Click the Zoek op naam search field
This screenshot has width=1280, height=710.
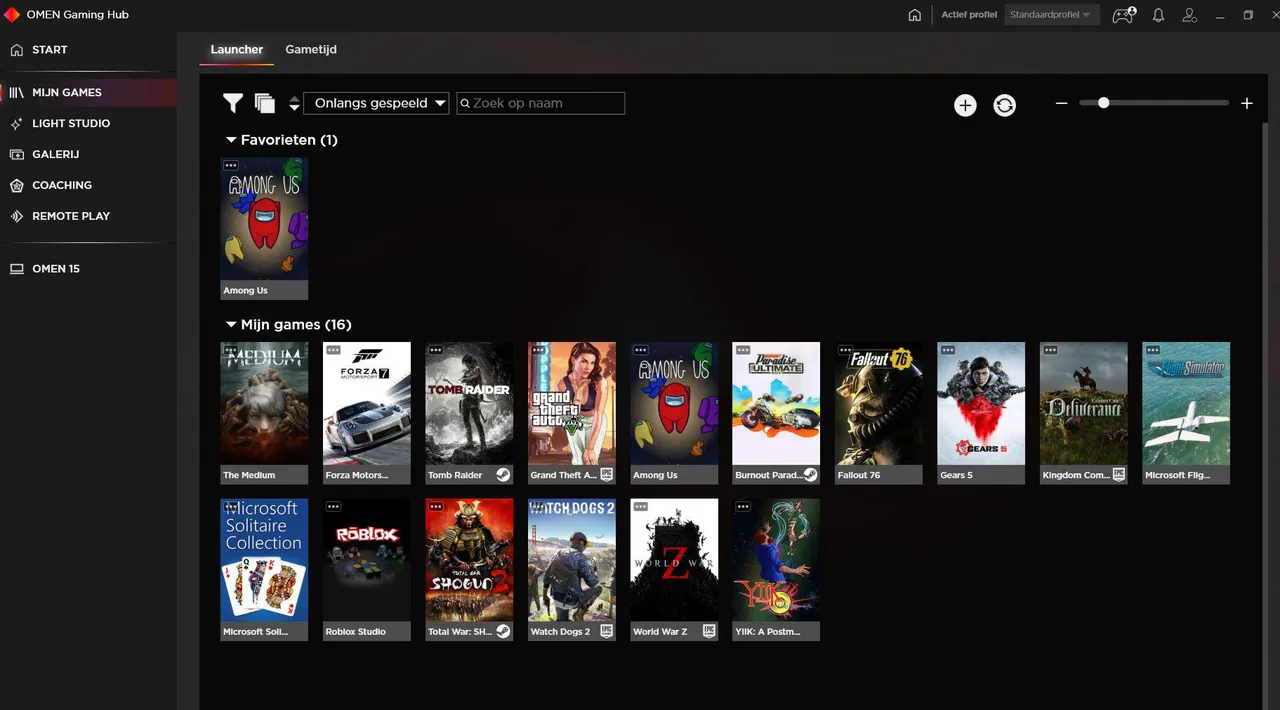click(541, 103)
